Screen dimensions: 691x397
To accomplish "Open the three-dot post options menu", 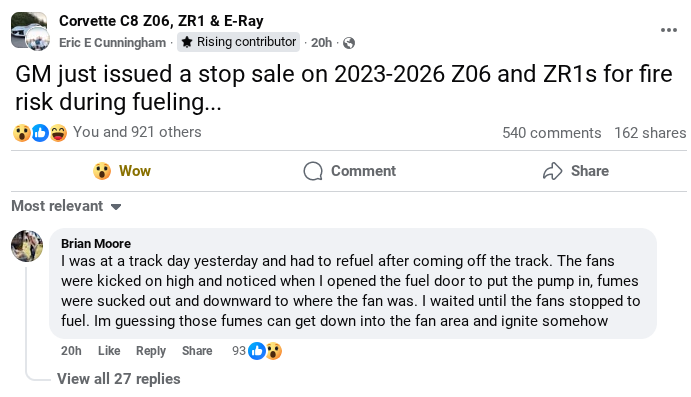I will tap(669, 30).
